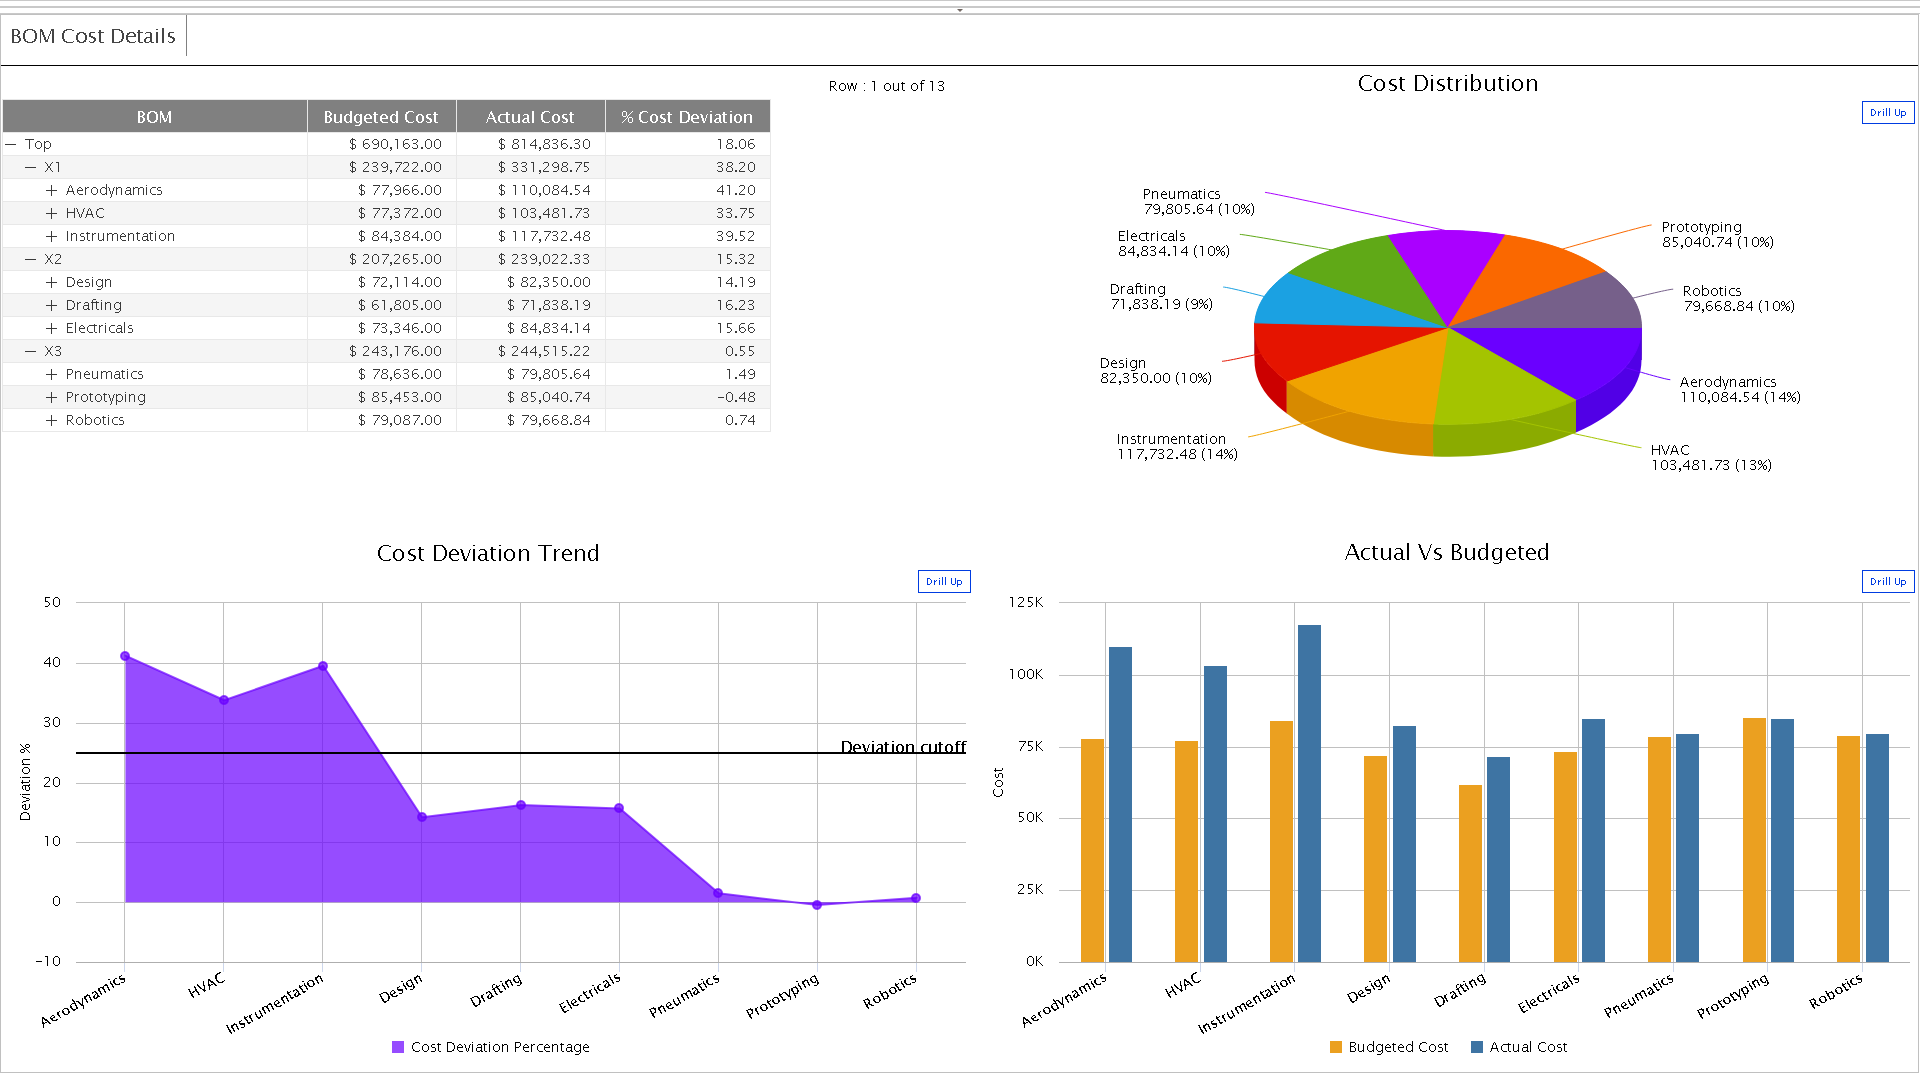This screenshot has height=1080, width=1920.
Task: Click X1 actual cost $ 331,298.75
Action: (x=544, y=167)
